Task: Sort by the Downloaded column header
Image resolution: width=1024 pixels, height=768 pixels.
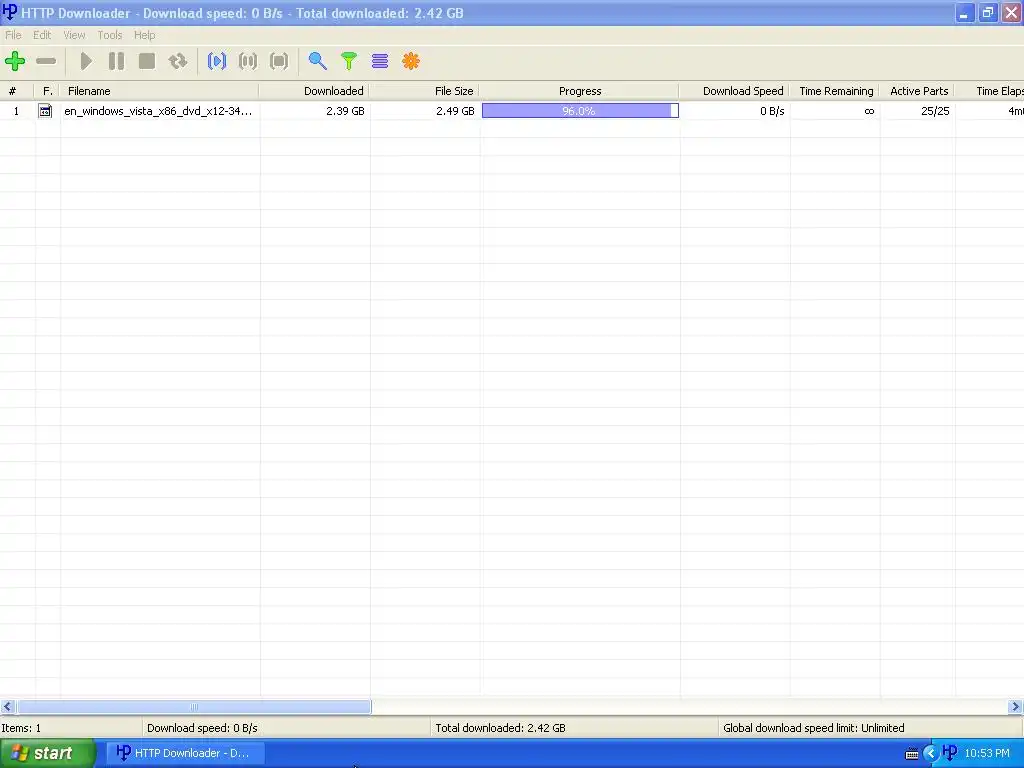Action: pyautogui.click(x=314, y=91)
